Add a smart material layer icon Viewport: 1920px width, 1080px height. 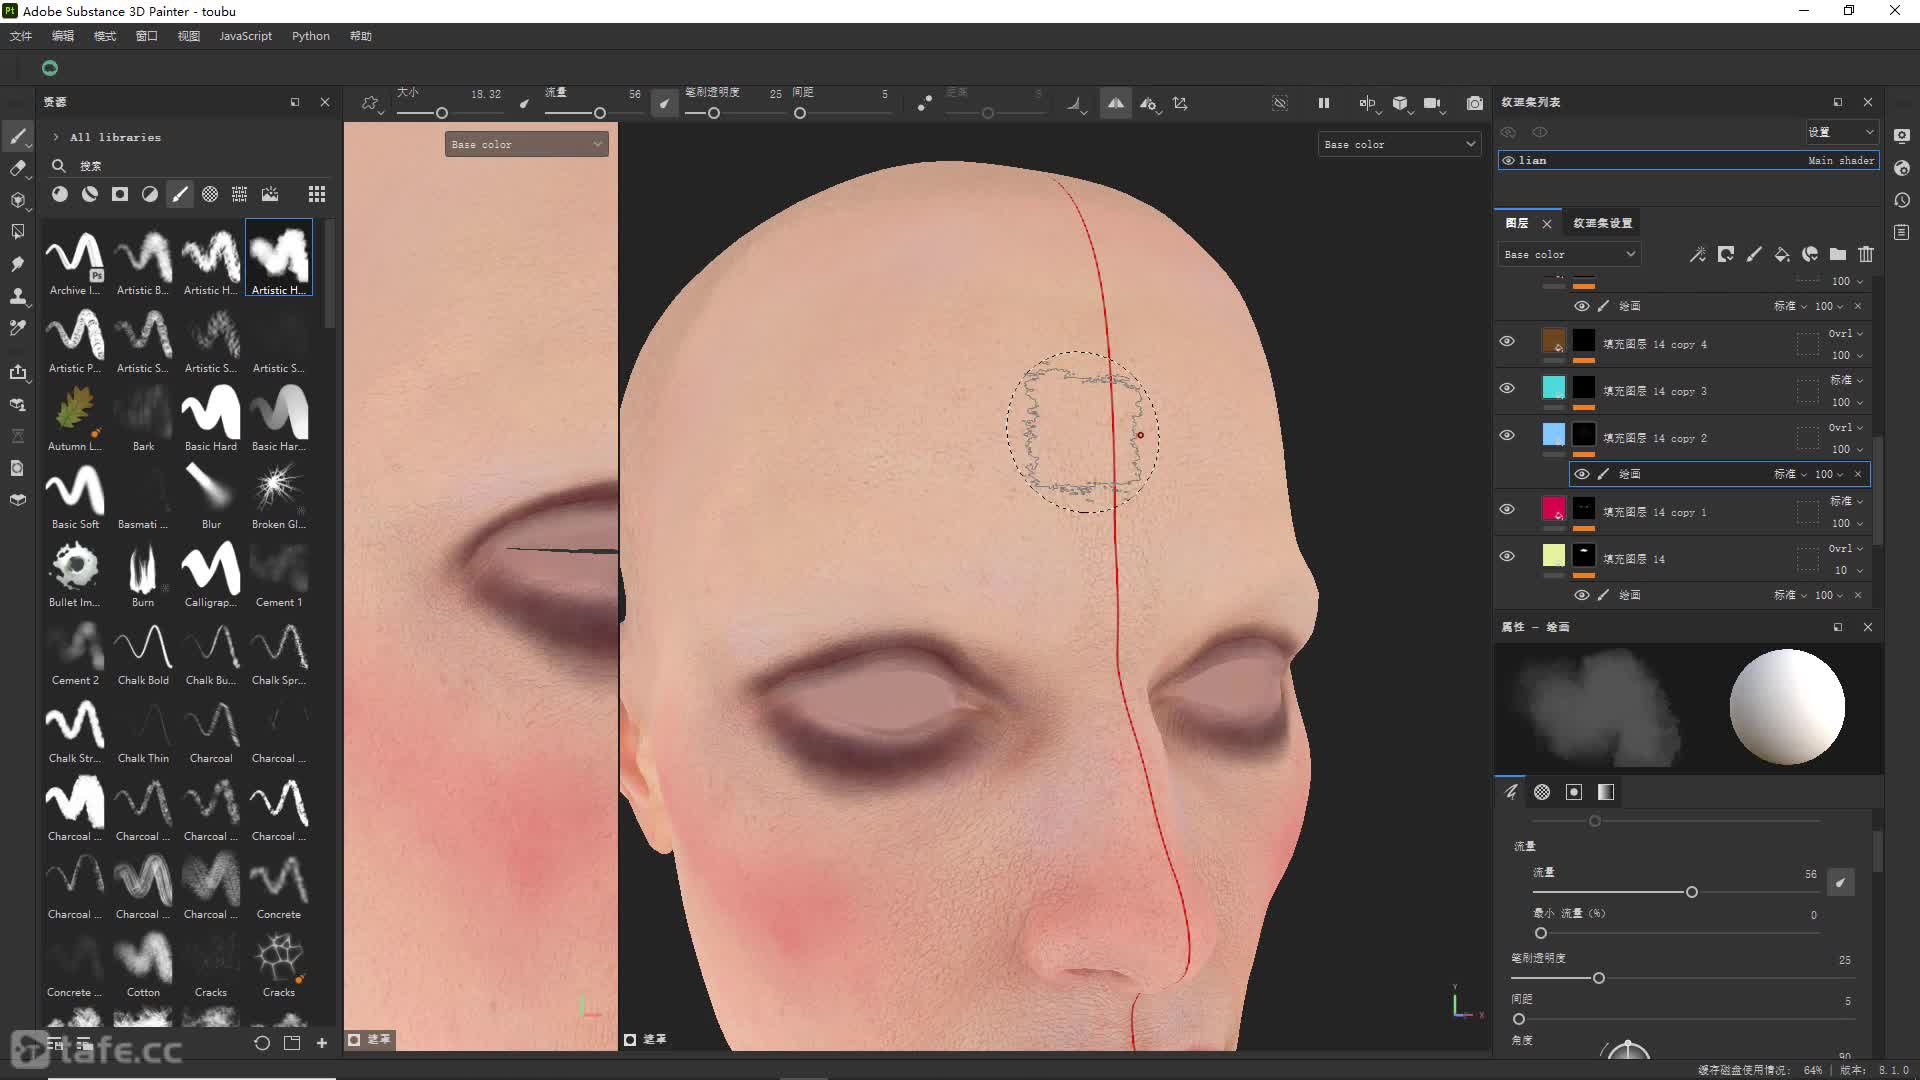click(1810, 254)
